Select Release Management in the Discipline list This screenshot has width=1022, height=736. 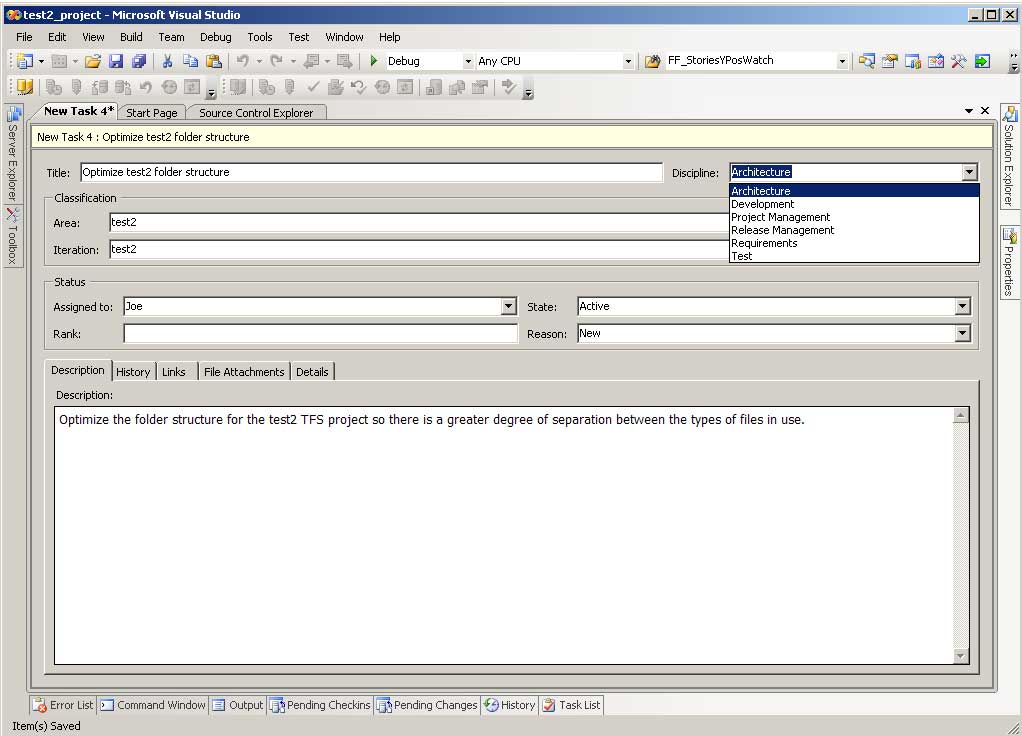[854, 230]
